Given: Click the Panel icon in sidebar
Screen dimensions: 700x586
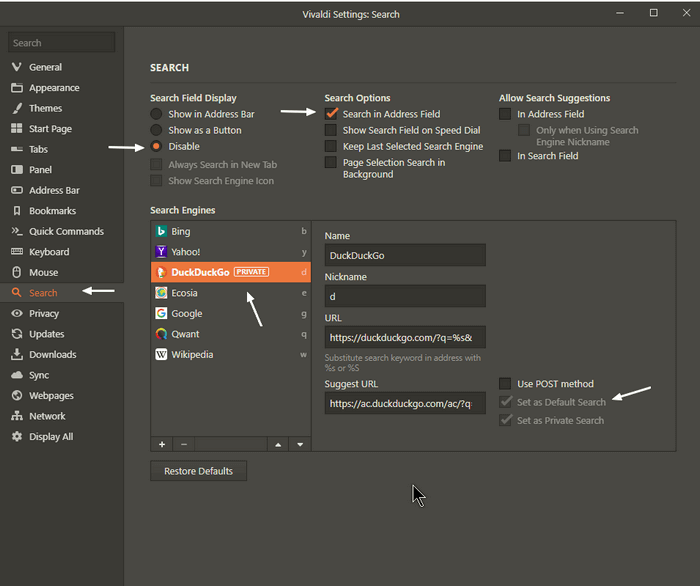Looking at the screenshot, I should (17, 170).
